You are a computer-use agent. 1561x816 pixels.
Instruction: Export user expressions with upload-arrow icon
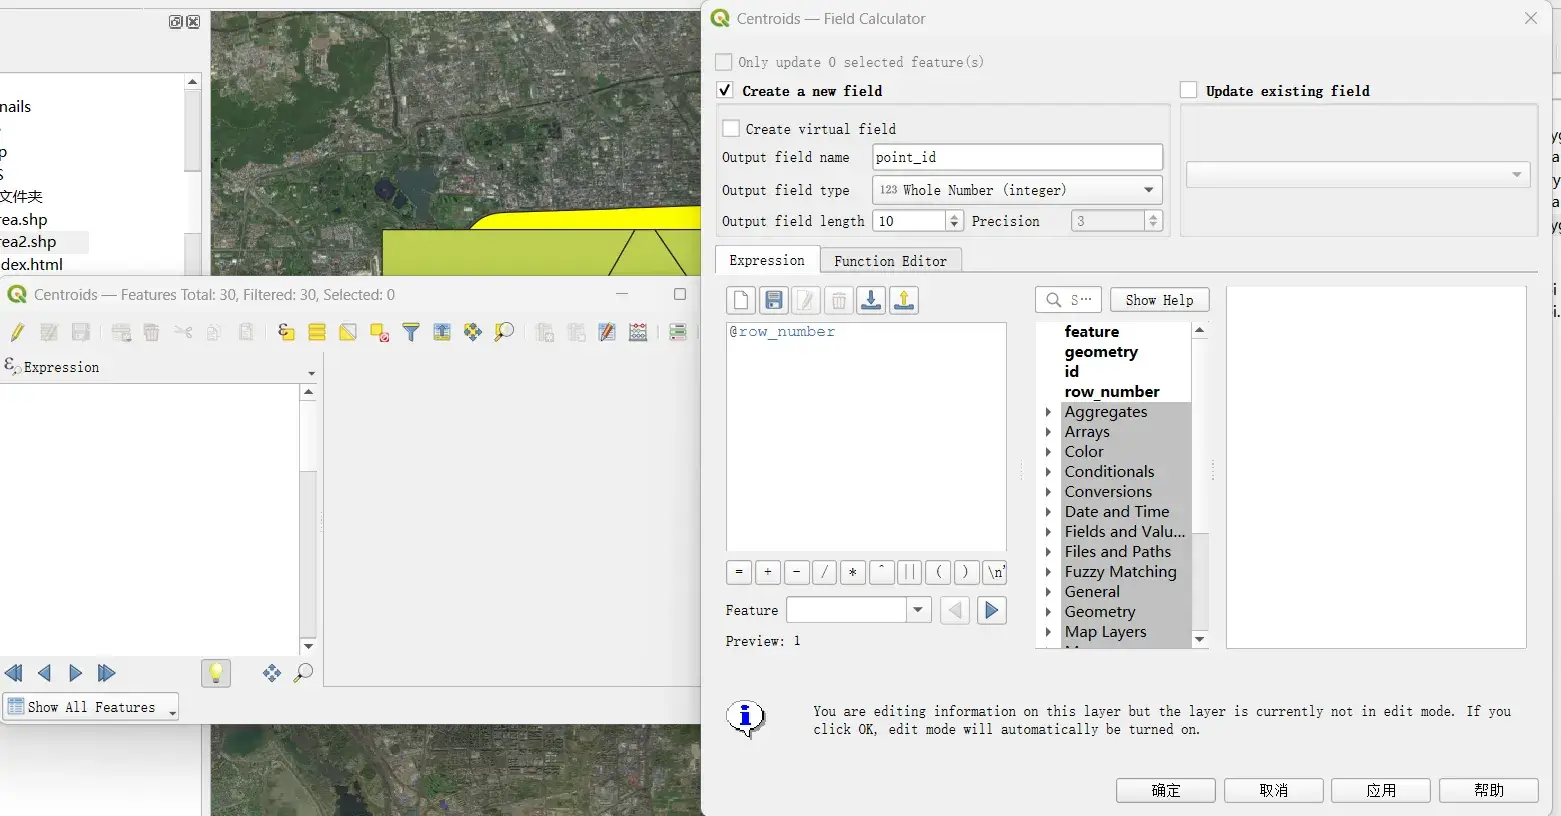click(904, 300)
